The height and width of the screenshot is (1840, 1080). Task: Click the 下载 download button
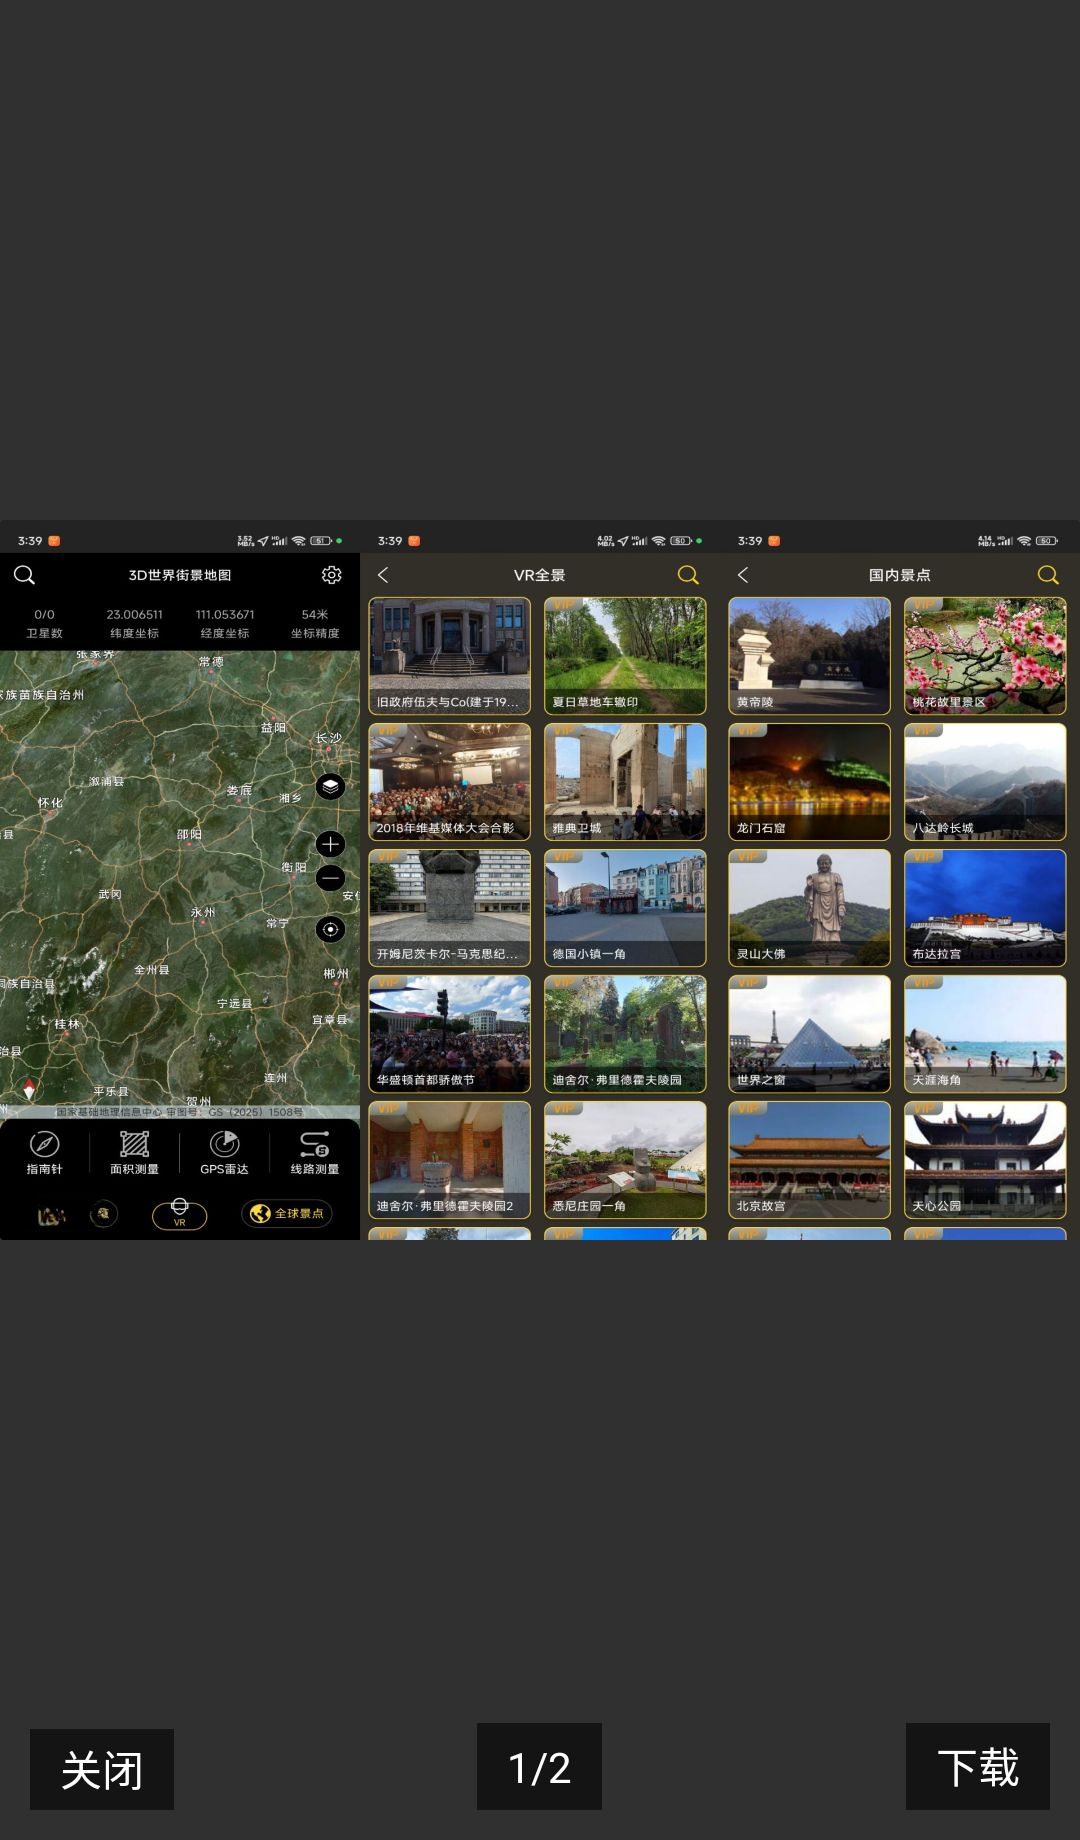coord(978,1766)
